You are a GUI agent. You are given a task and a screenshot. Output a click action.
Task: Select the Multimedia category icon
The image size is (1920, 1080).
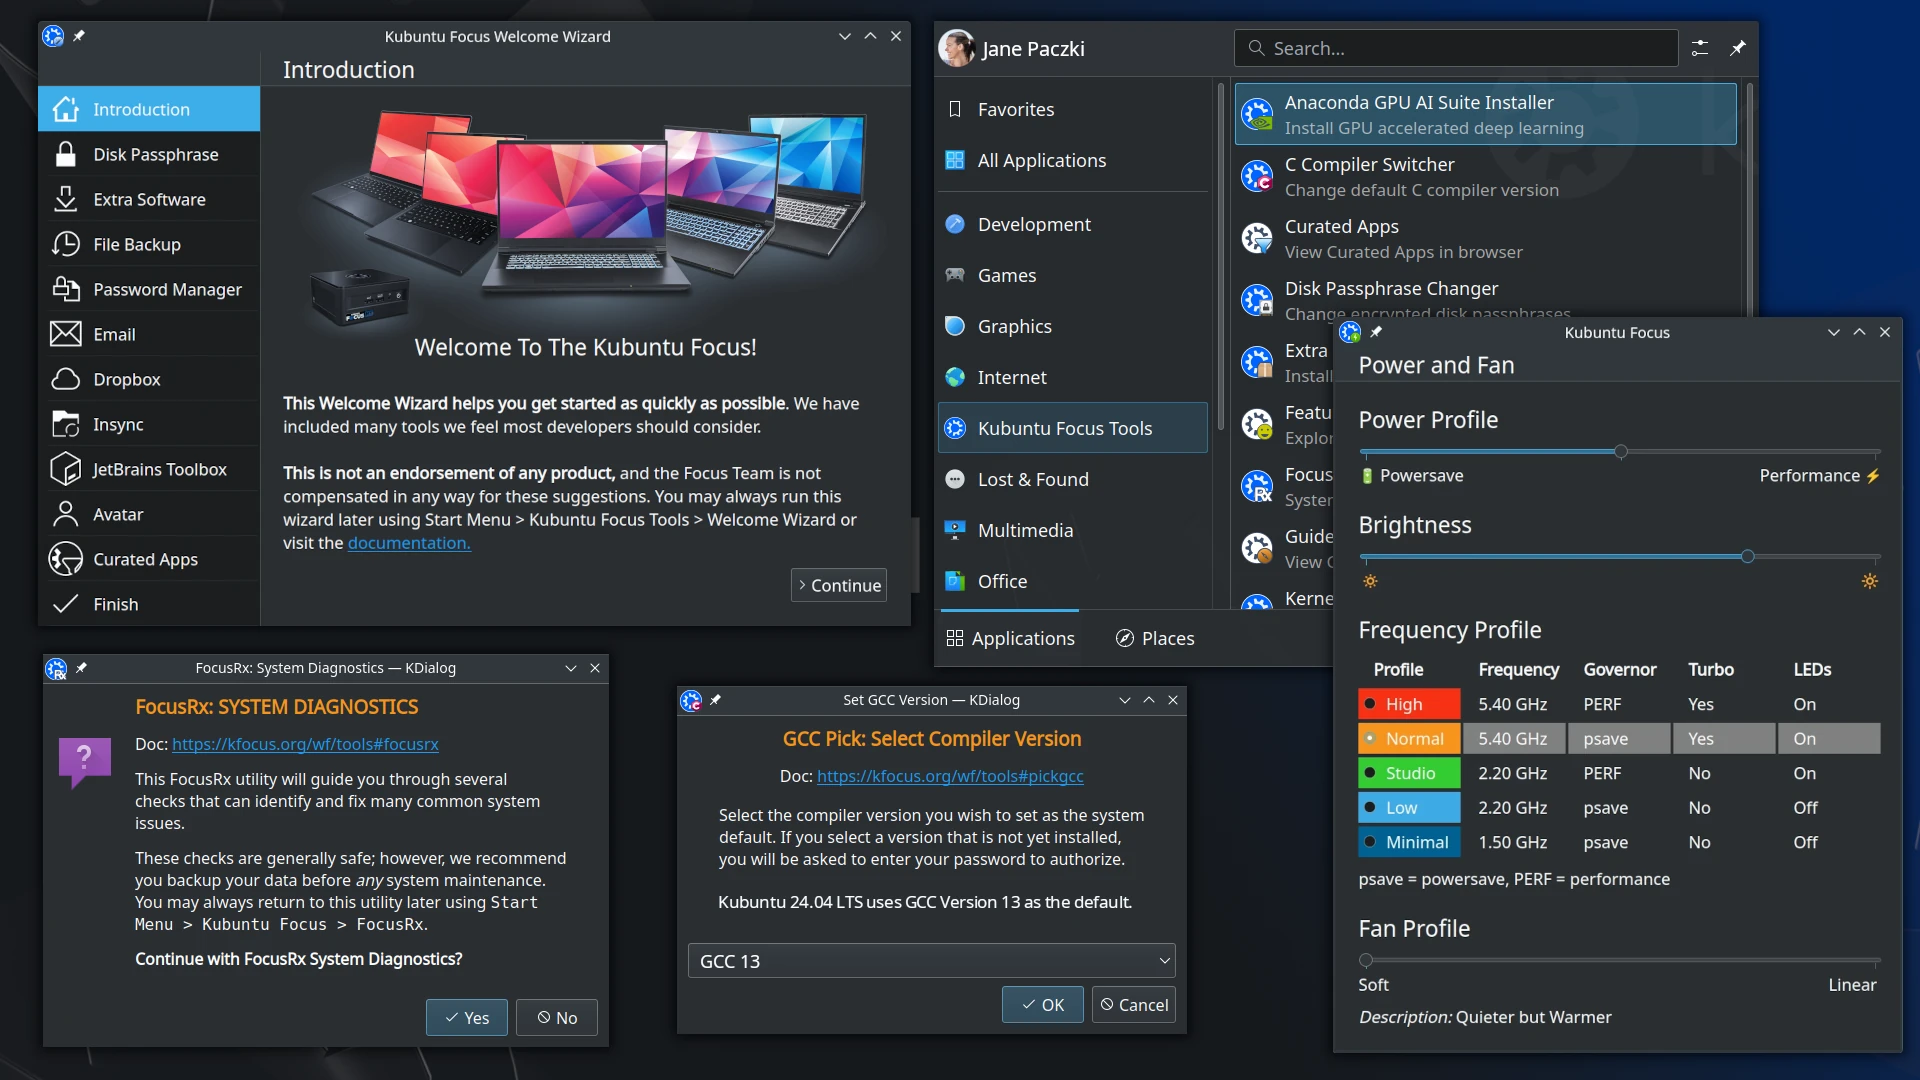pyautogui.click(x=954, y=530)
